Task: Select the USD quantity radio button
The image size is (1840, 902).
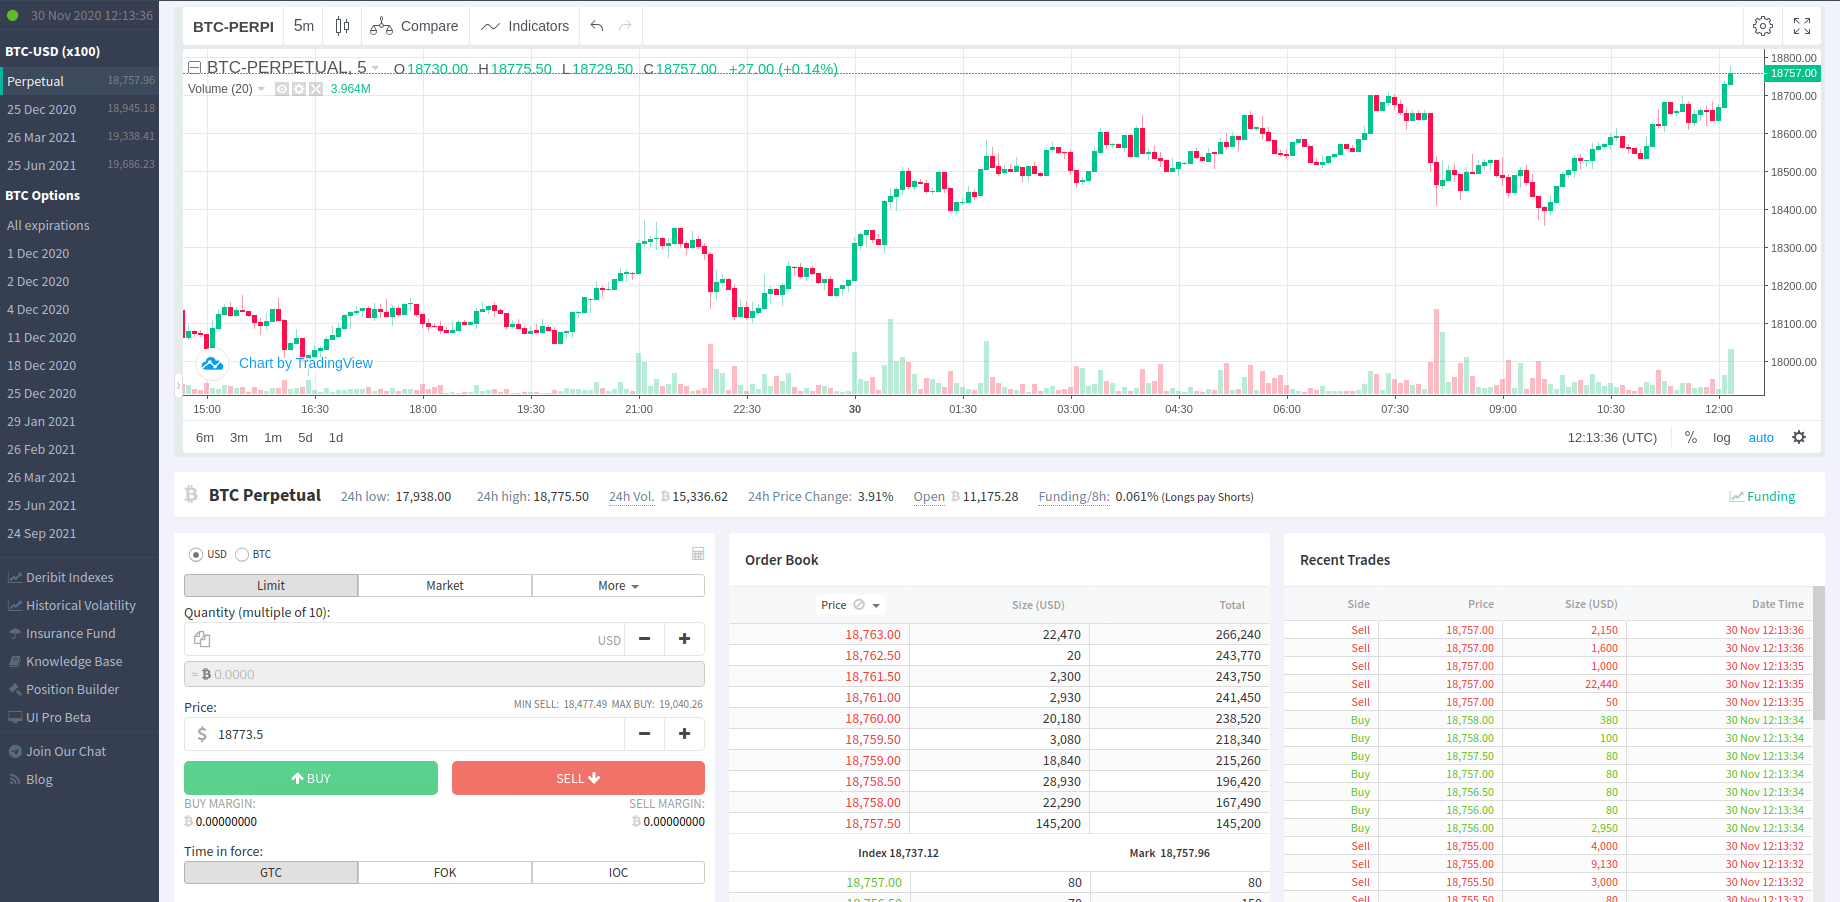Action: click(196, 555)
